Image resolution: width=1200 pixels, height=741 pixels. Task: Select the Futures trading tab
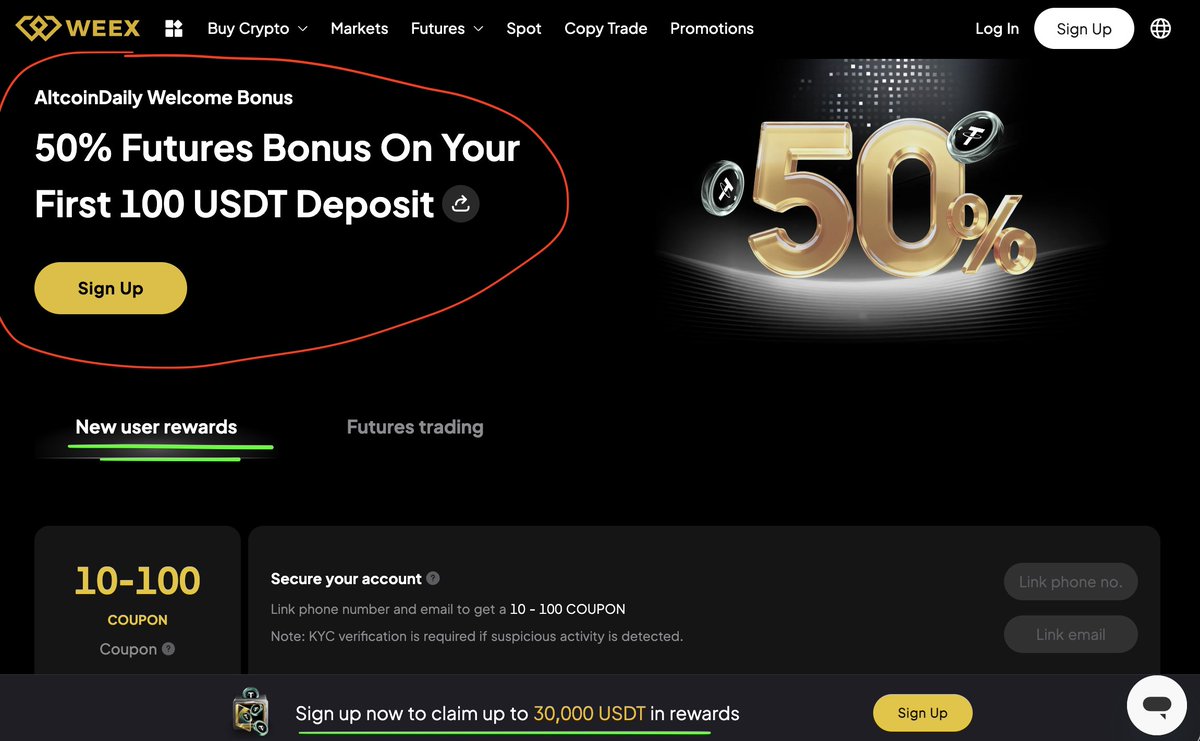click(415, 427)
